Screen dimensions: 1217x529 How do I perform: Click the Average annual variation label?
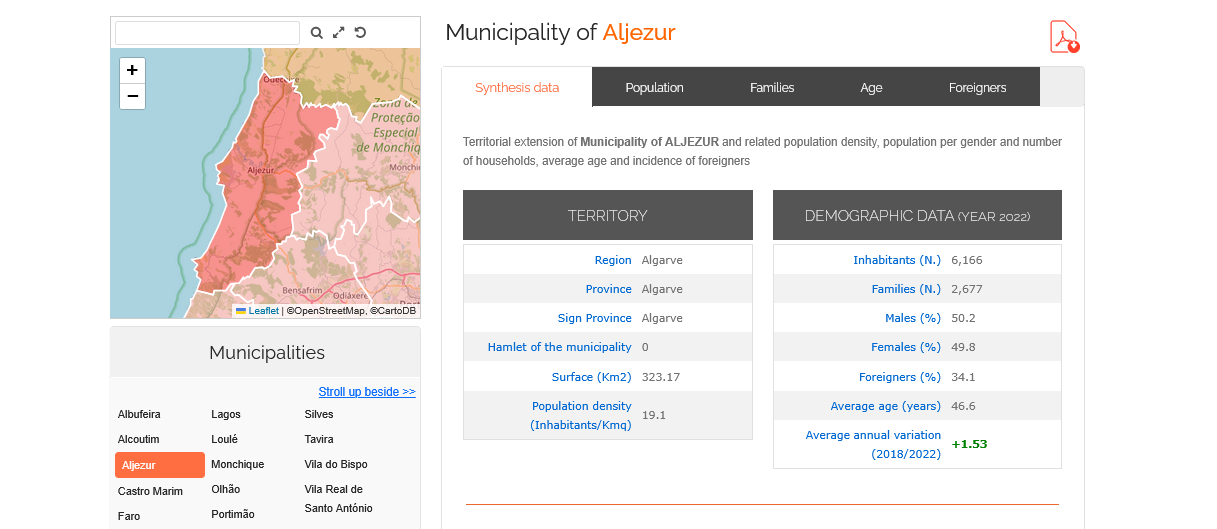tap(873, 444)
